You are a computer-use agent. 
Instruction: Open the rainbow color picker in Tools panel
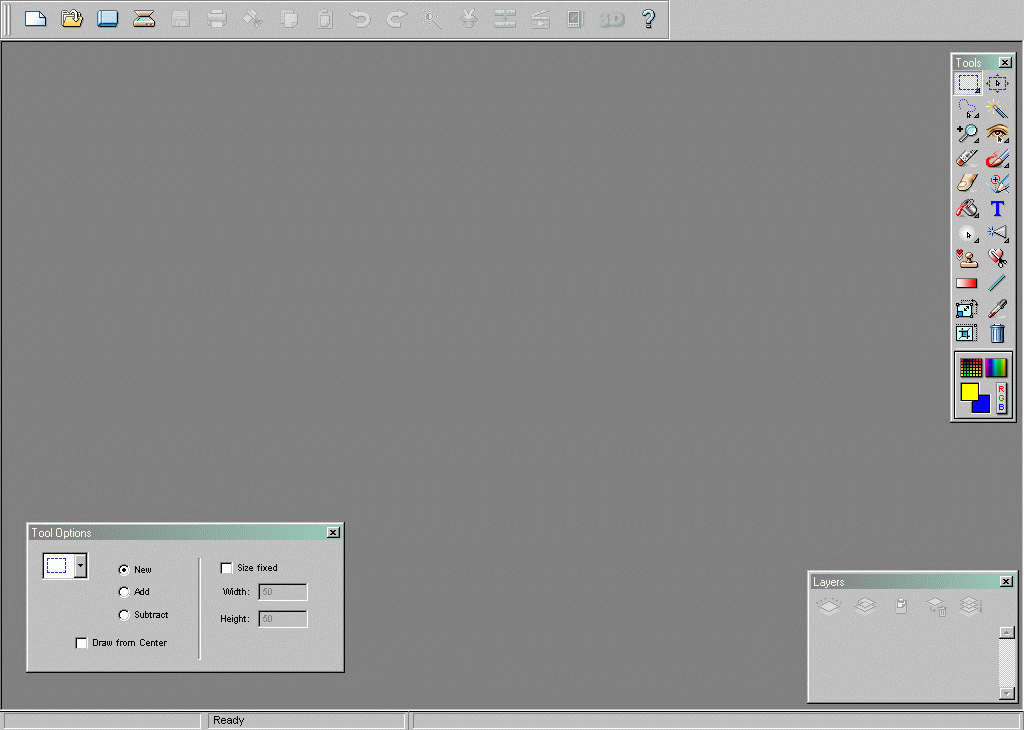click(997, 365)
